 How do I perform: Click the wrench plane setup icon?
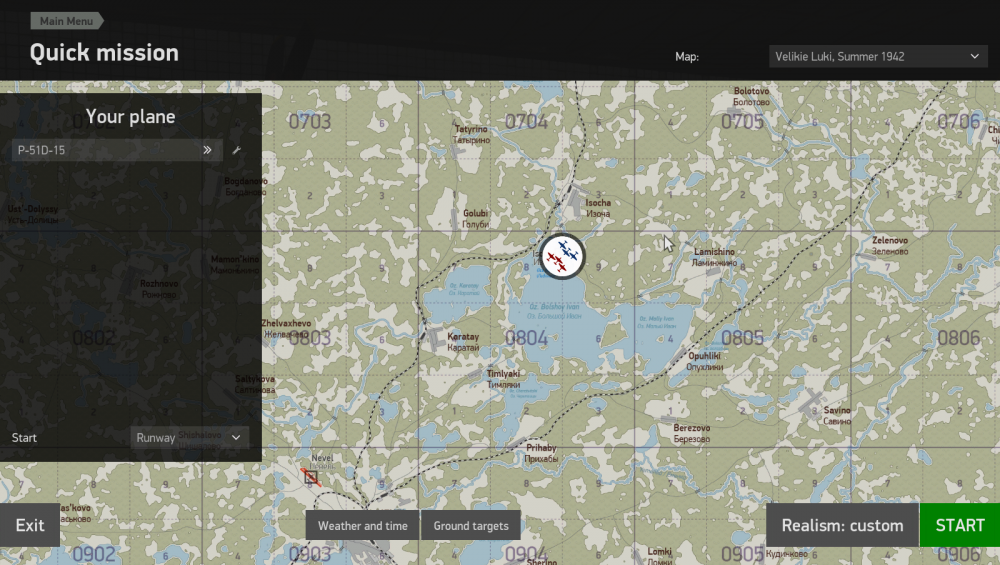coord(237,150)
